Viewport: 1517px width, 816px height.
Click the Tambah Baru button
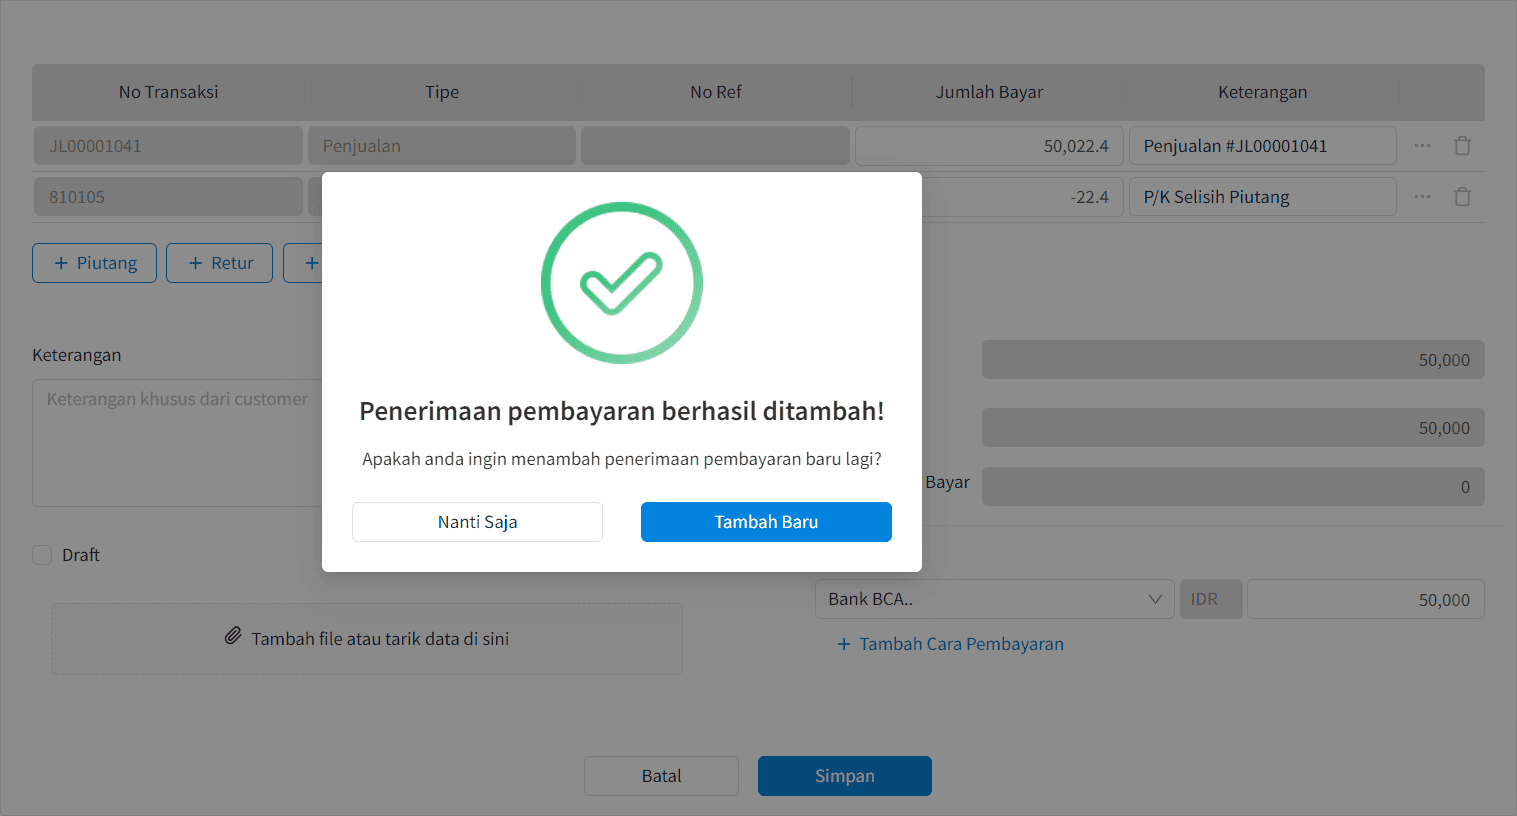click(x=766, y=522)
